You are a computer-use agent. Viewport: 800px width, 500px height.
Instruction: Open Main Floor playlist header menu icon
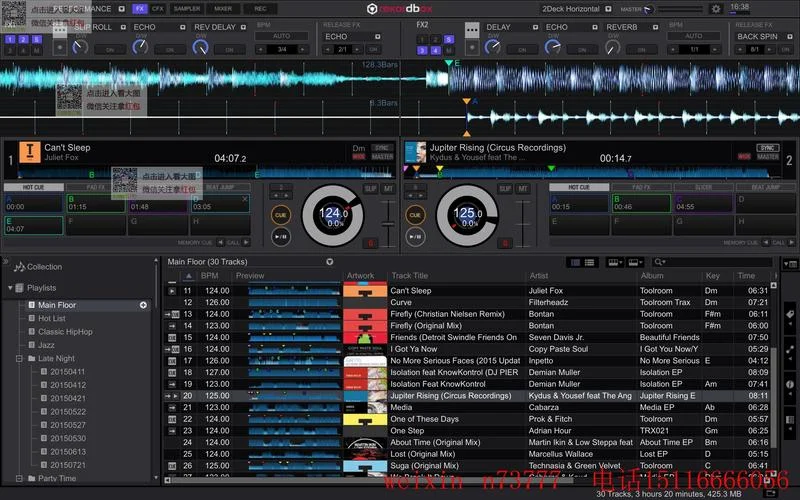pyautogui.click(x=330, y=262)
